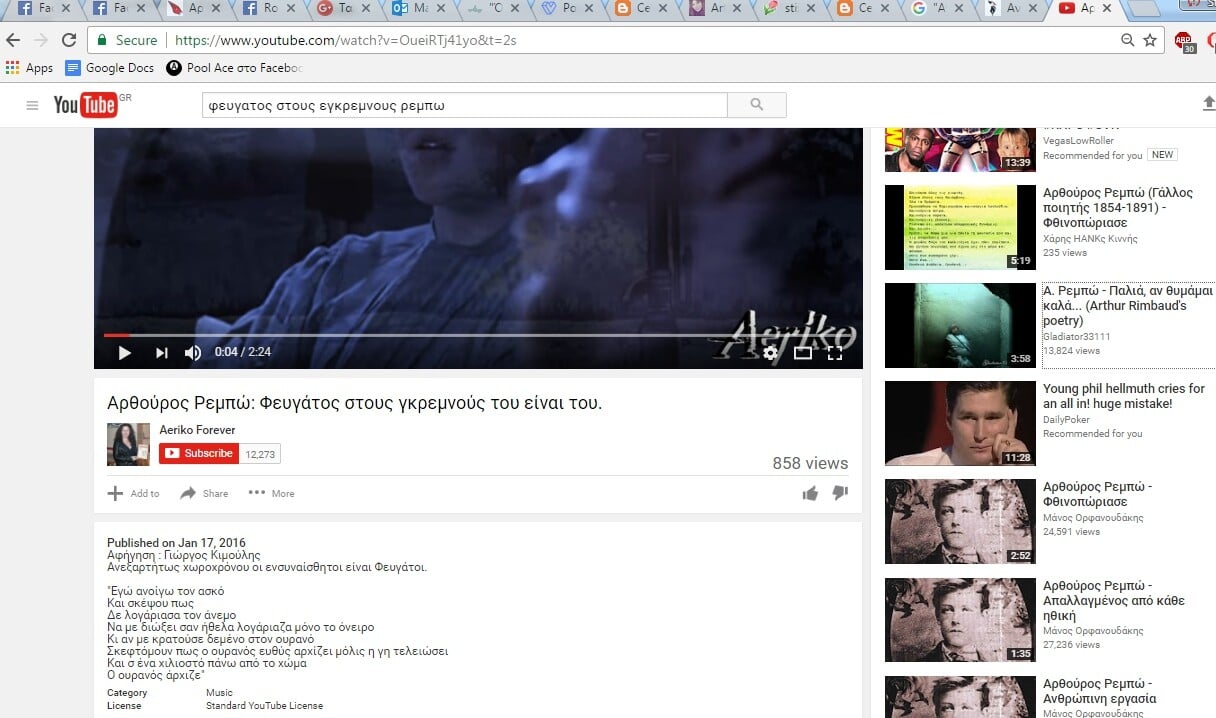1216x718 pixels.
Task: Focus the YouTube search field
Action: point(464,105)
